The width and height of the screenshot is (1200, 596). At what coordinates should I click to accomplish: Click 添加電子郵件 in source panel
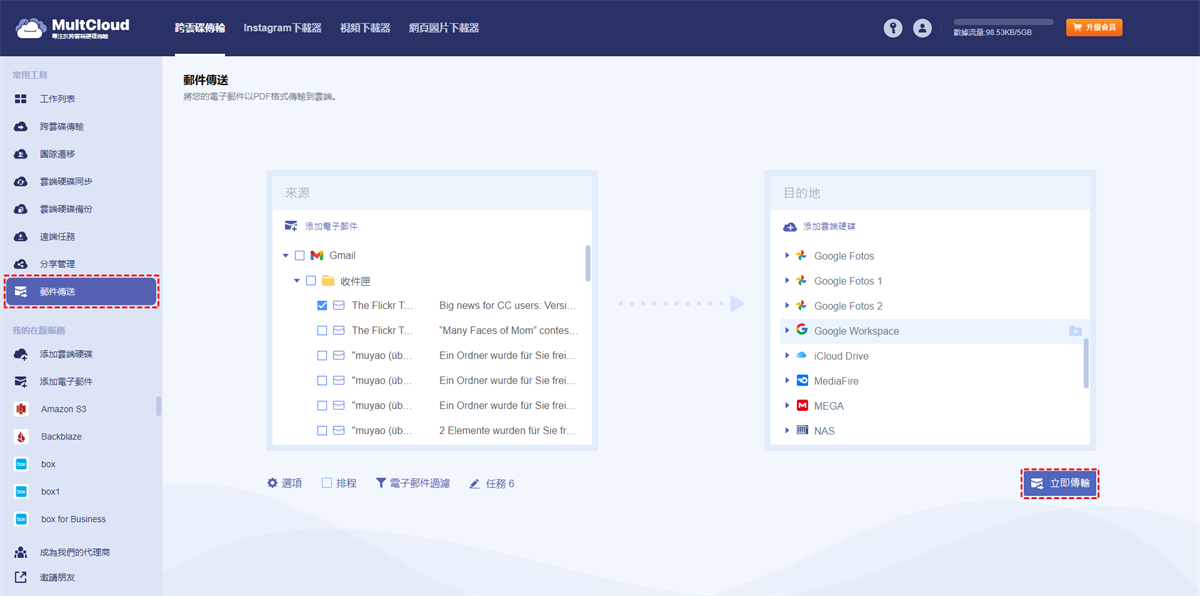click(321, 227)
